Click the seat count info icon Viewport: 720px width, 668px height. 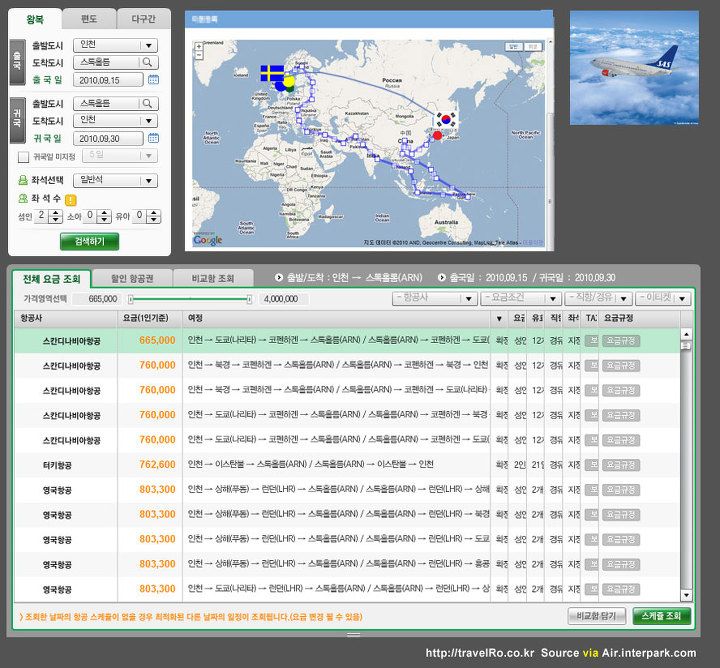pos(71,200)
